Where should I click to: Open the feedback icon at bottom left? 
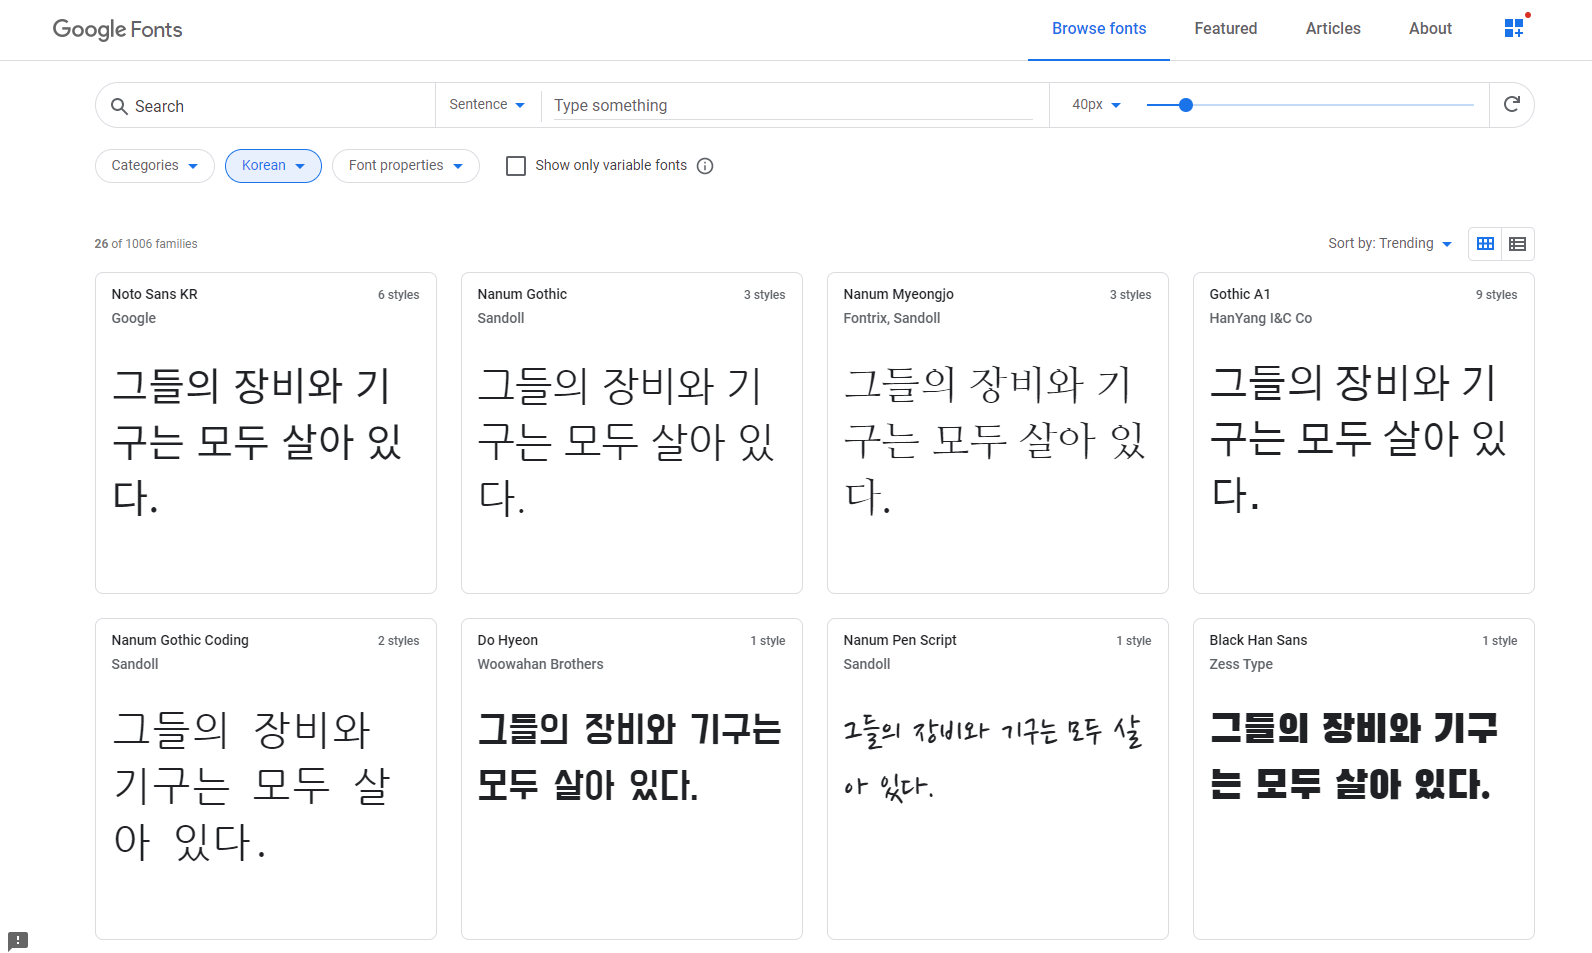coord(18,941)
